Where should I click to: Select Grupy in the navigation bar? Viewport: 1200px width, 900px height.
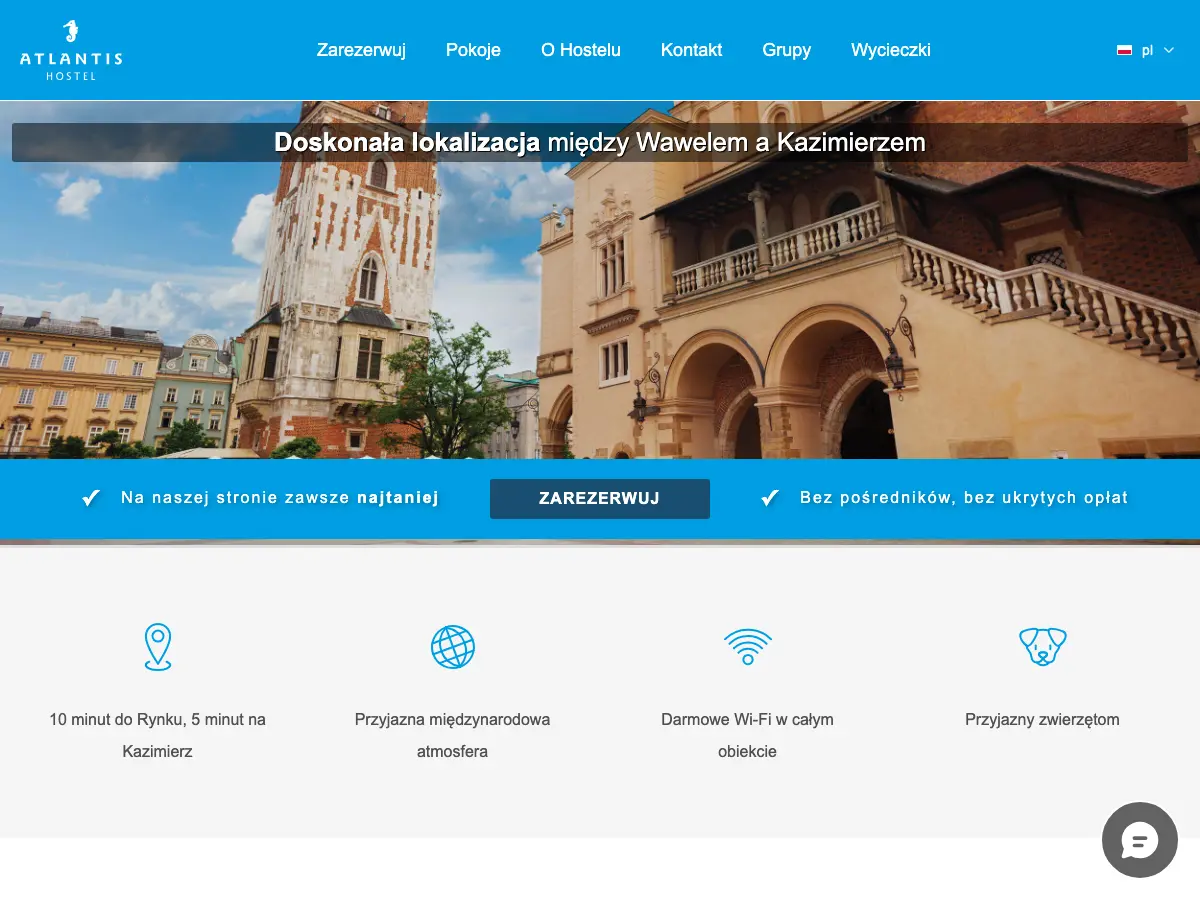[x=787, y=50]
